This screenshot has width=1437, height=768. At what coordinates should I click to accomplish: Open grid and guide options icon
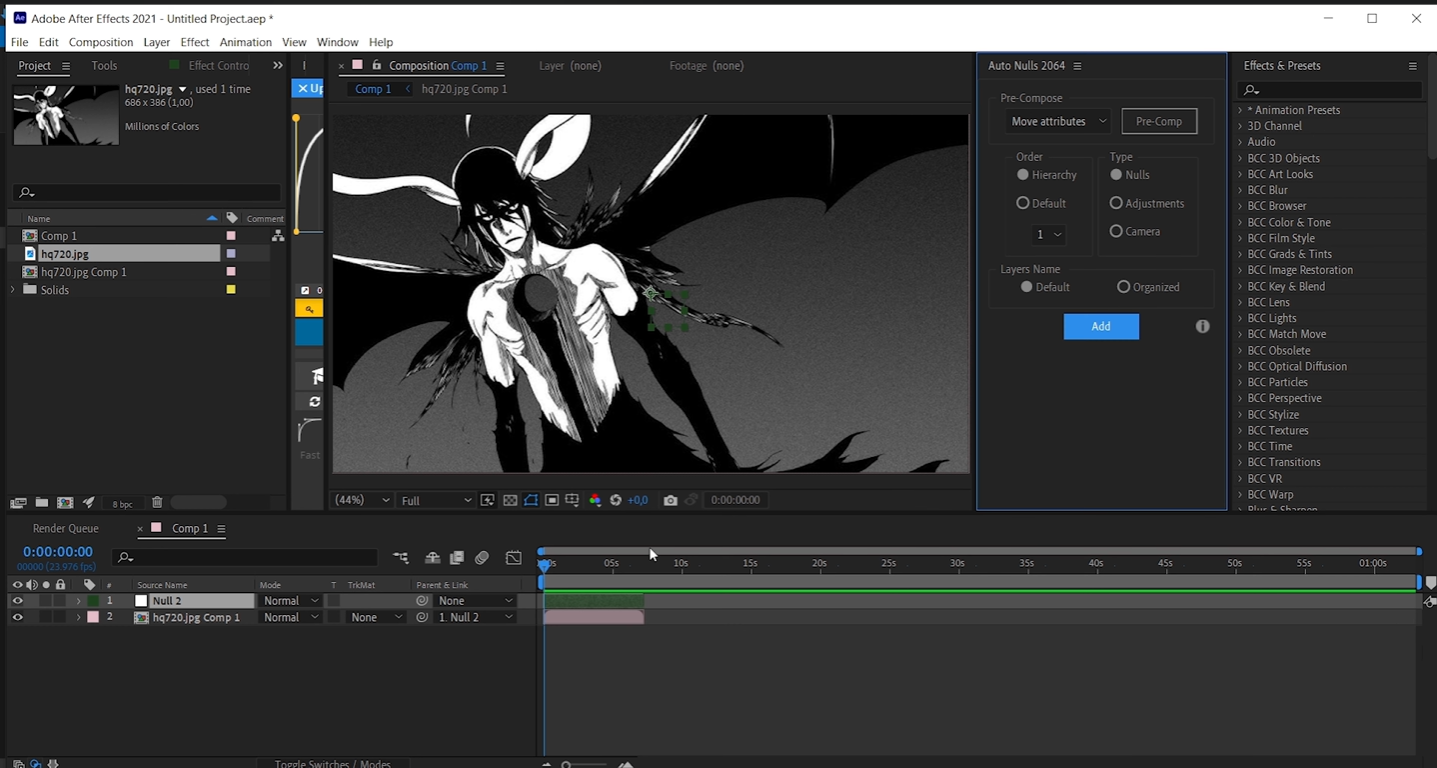coord(573,500)
